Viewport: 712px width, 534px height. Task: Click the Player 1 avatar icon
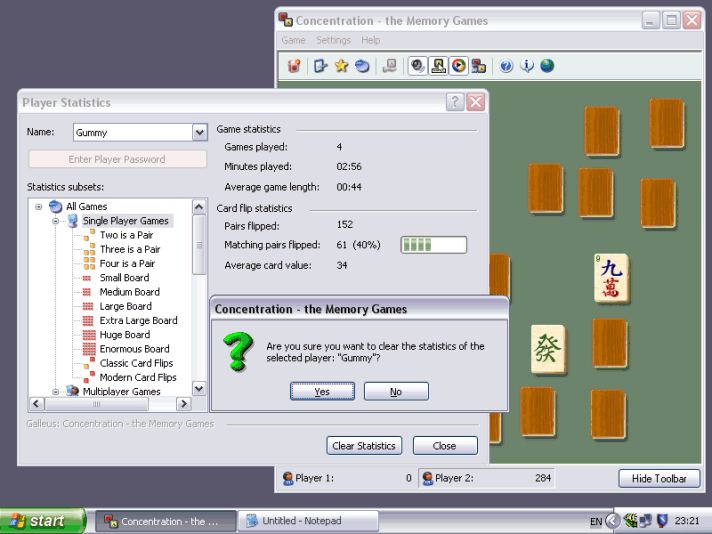(x=287, y=478)
